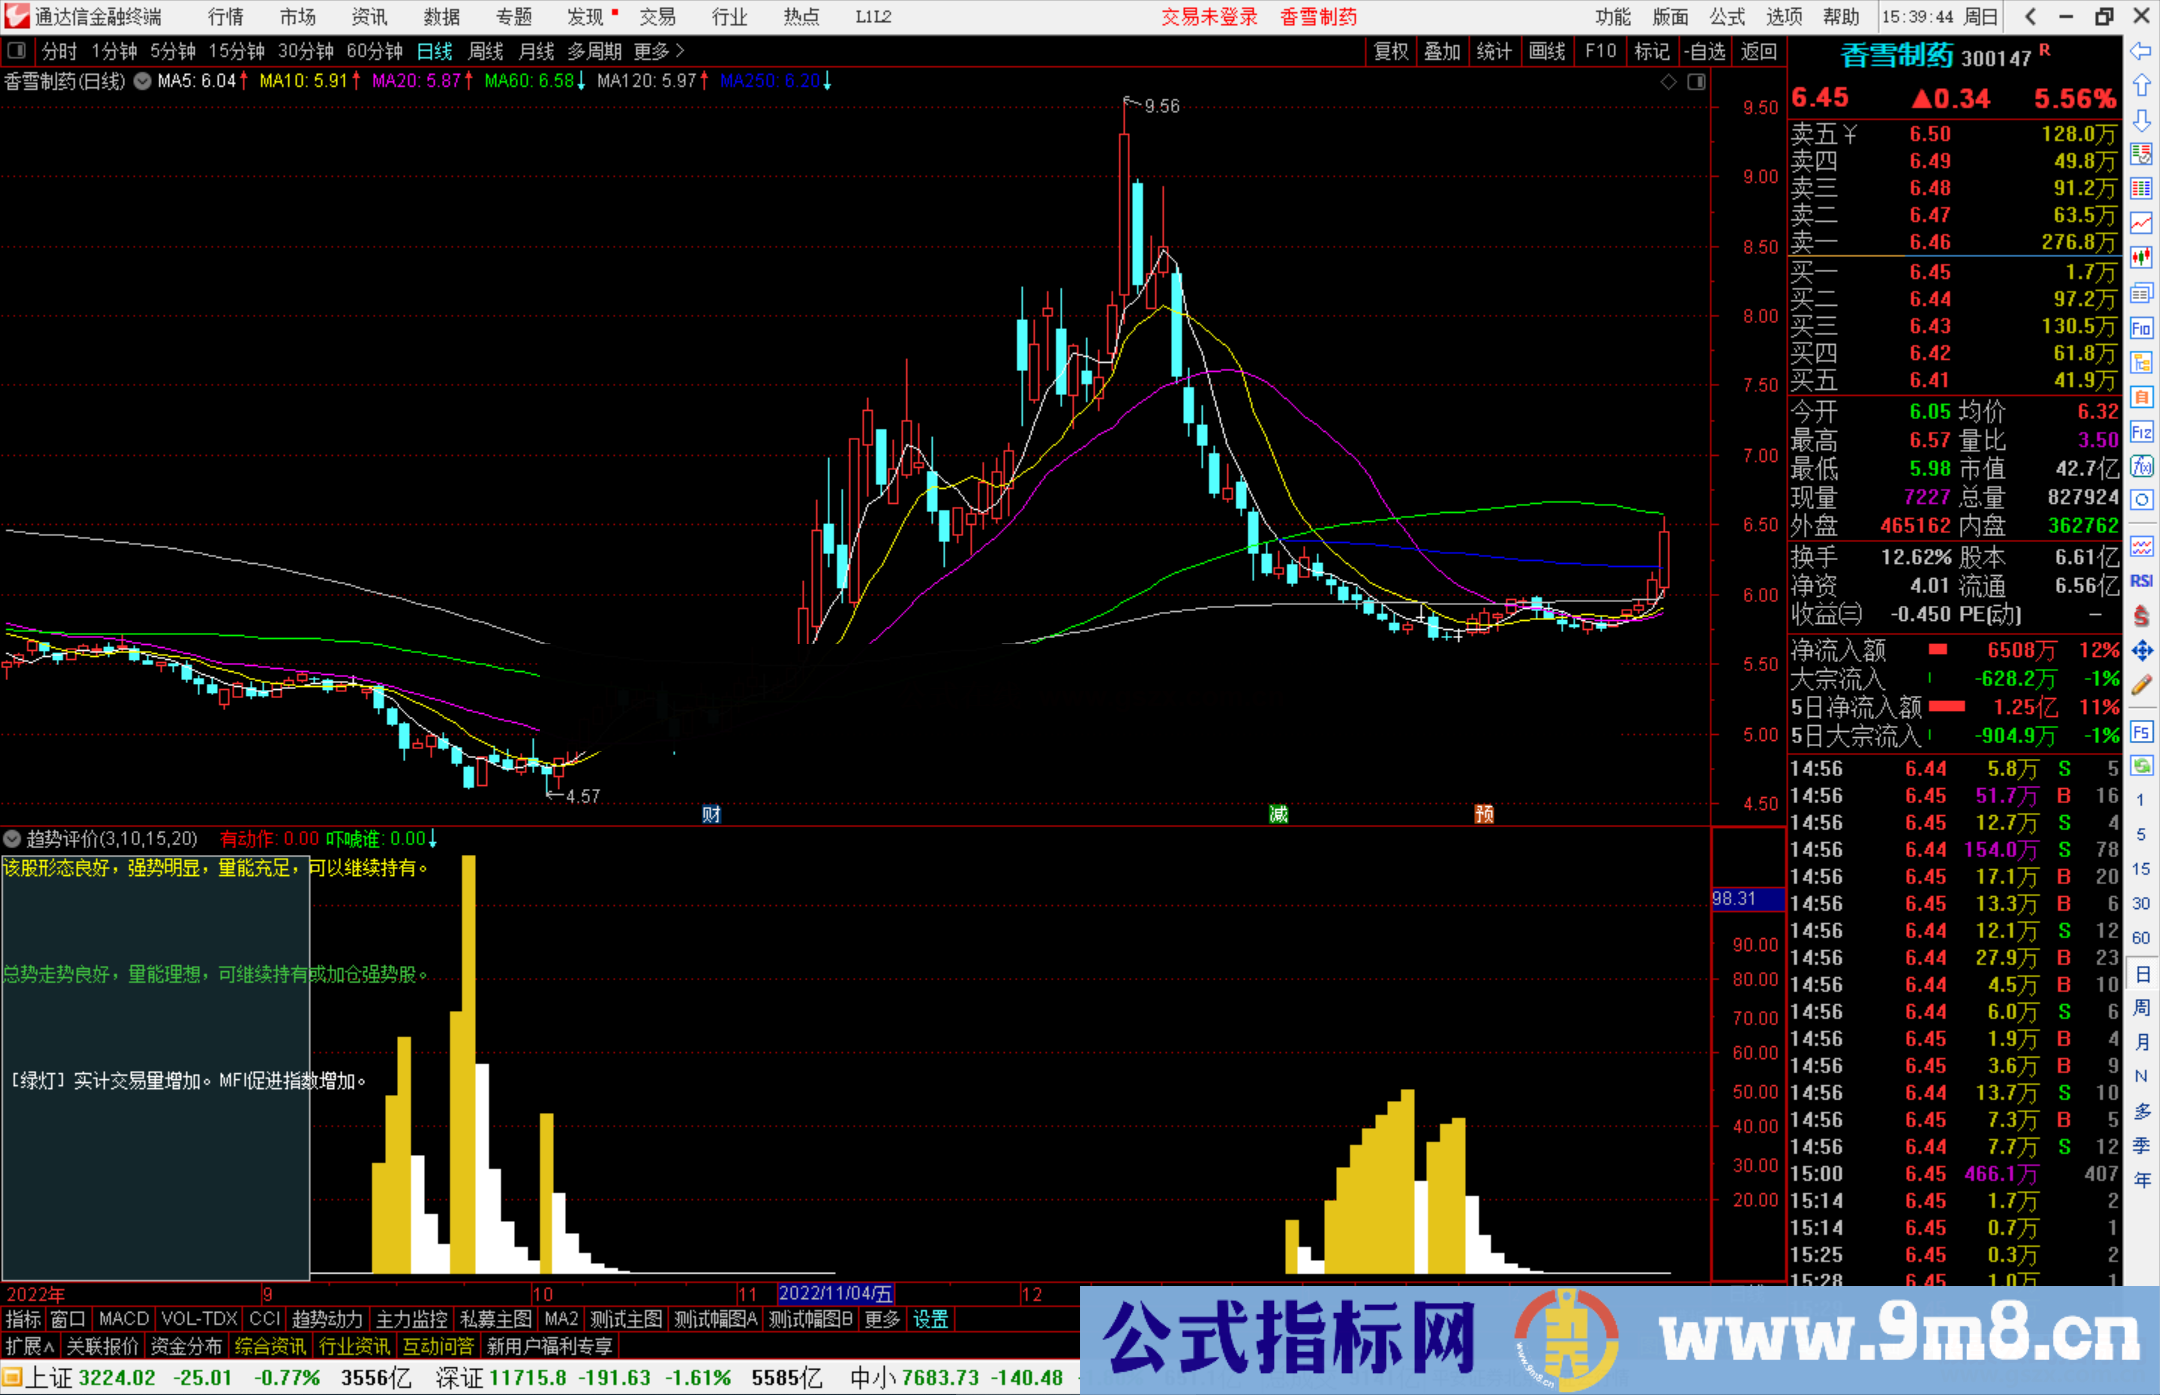Select the f(x) formula icon in sidebar
The height and width of the screenshot is (1395, 2160).
click(2142, 466)
